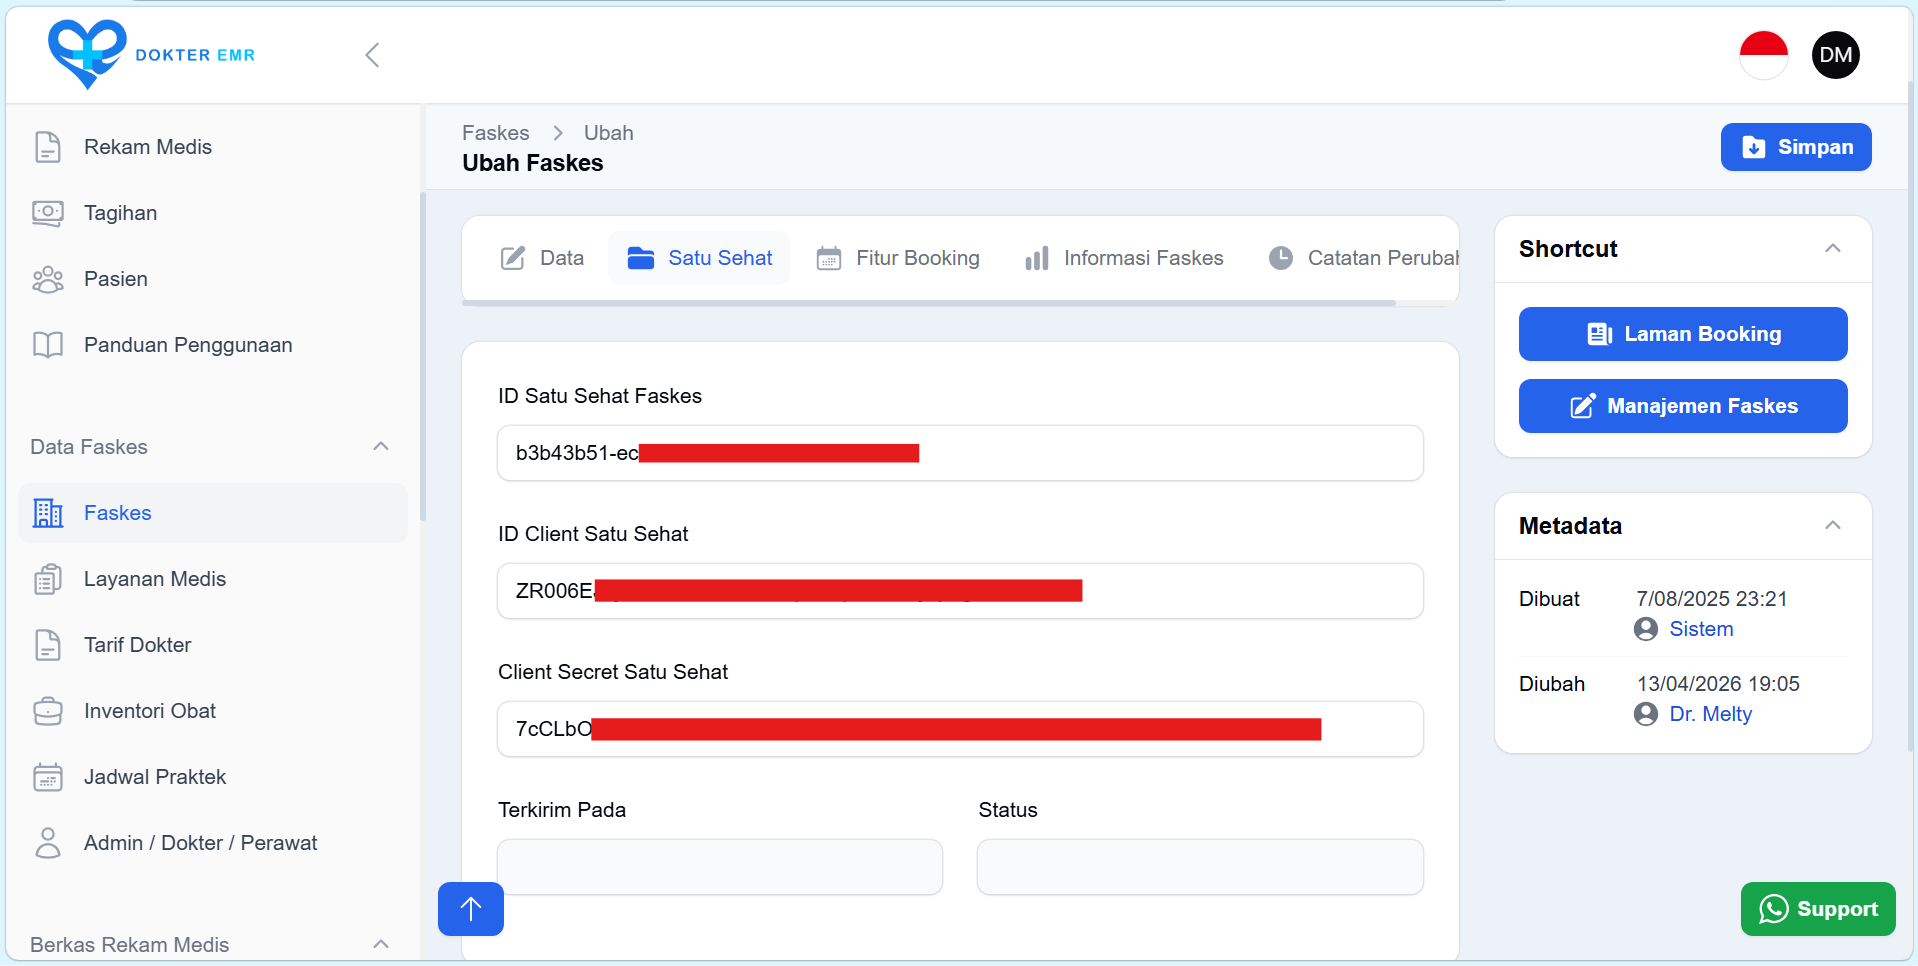Click the Tagihan money icon
Screen dimensions: 1918x966
point(48,213)
